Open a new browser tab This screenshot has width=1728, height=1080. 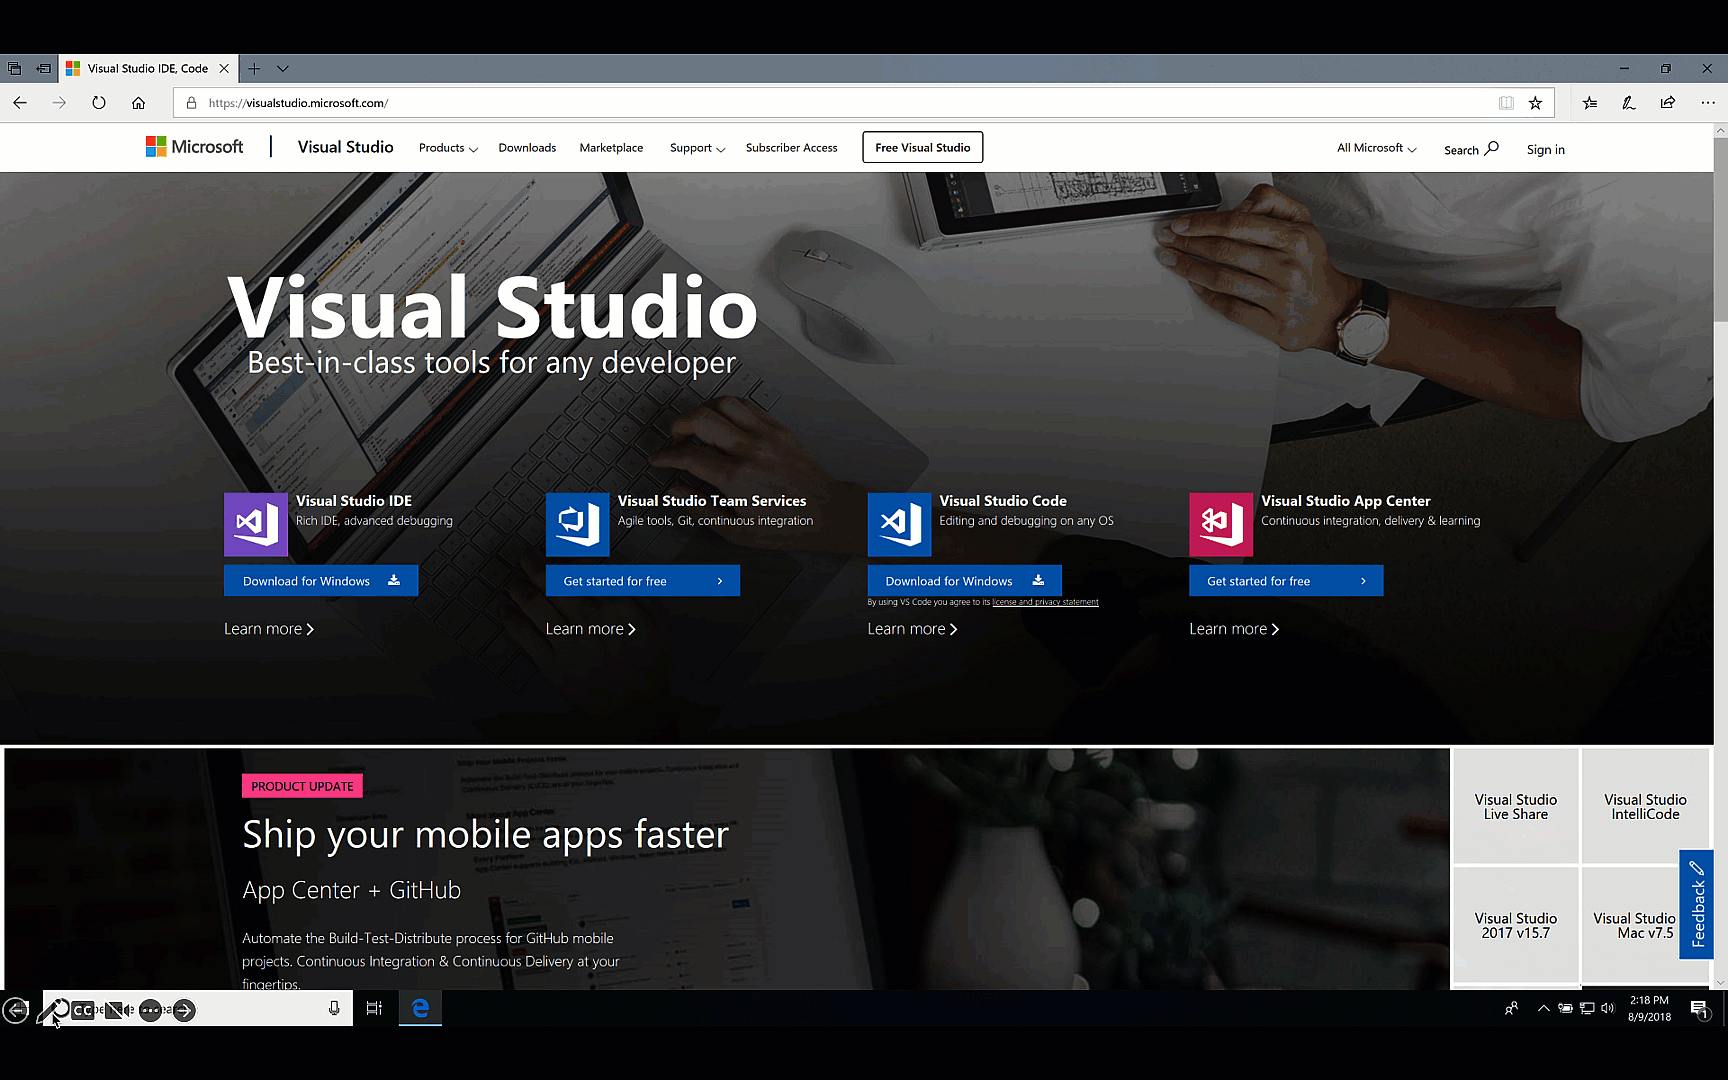(x=254, y=69)
